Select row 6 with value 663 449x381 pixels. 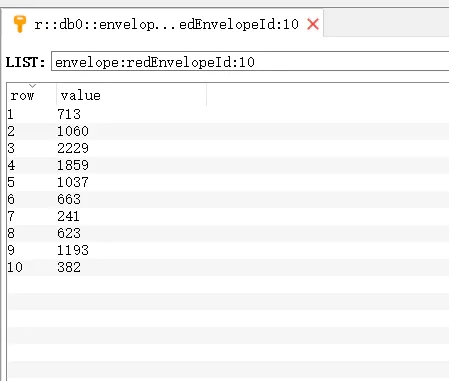(x=228, y=199)
